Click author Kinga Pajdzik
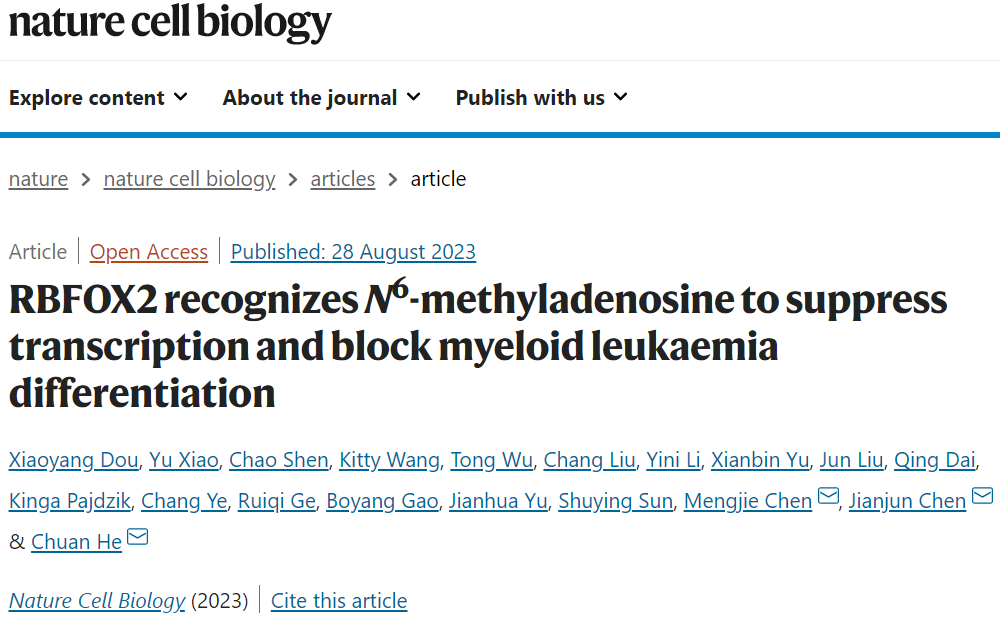 tap(70, 501)
